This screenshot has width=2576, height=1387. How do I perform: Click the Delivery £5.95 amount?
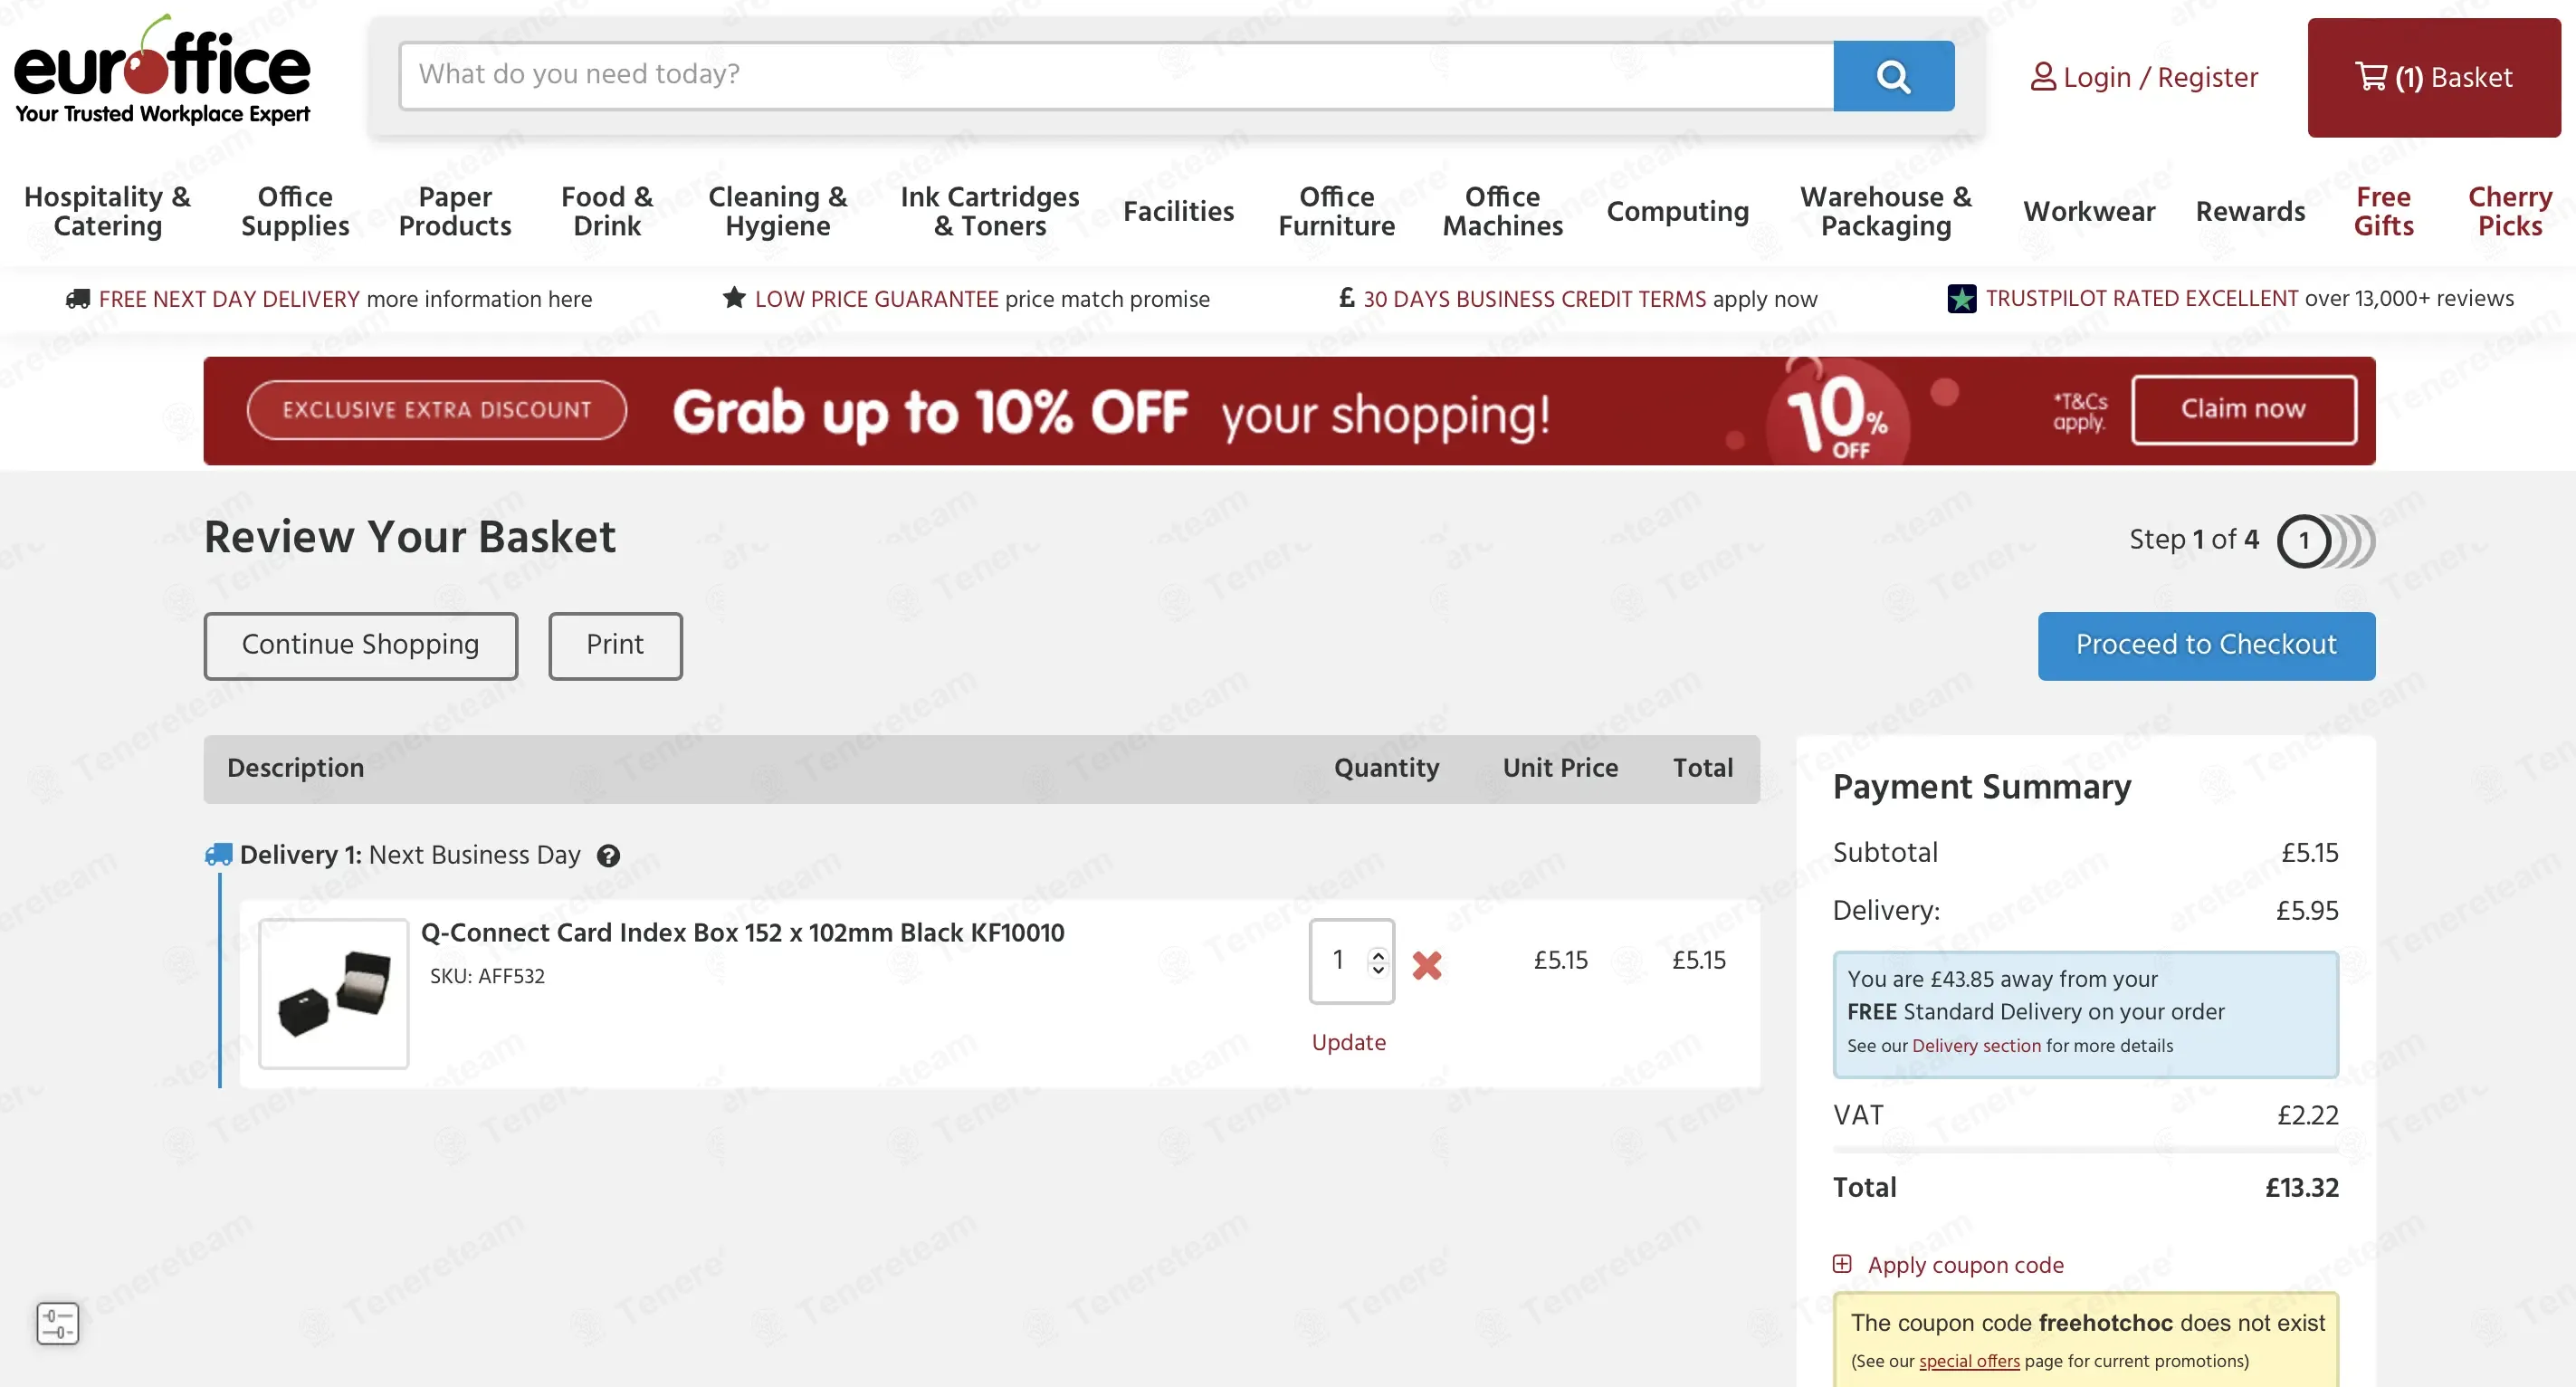pyautogui.click(x=2307, y=911)
